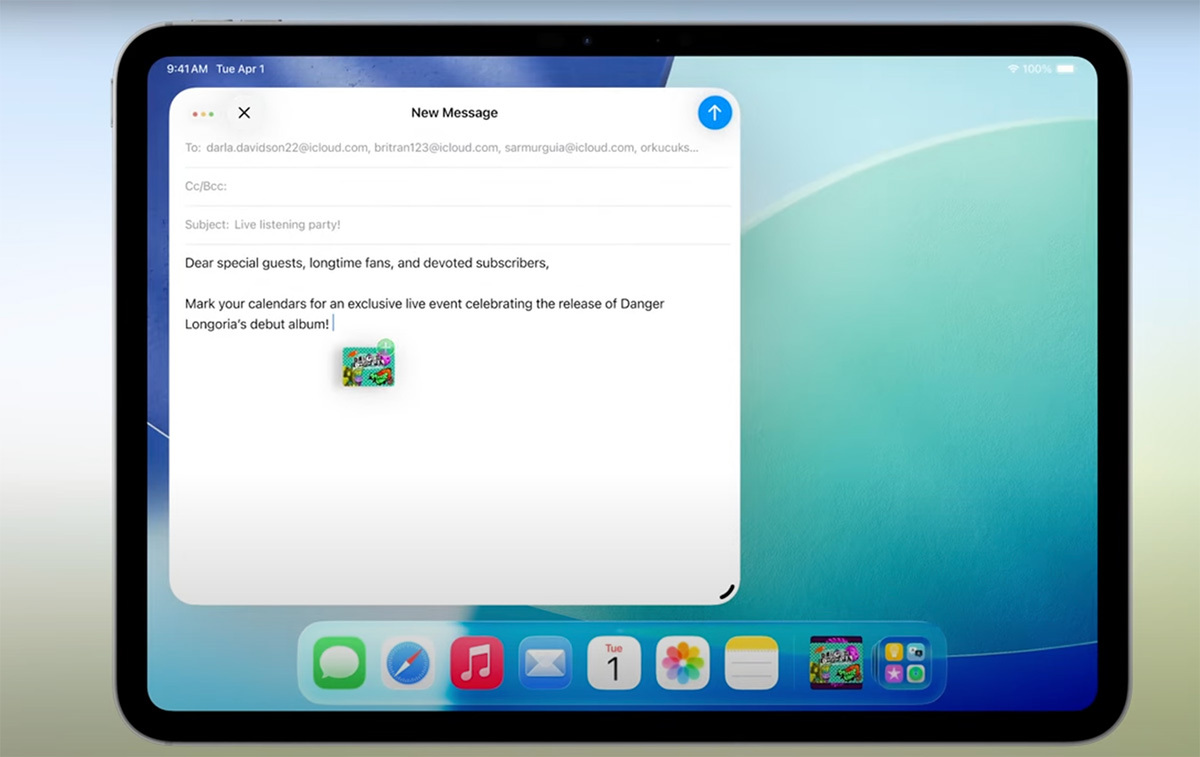
Task: Tap the green plus badge on the attachment
Action: click(385, 348)
